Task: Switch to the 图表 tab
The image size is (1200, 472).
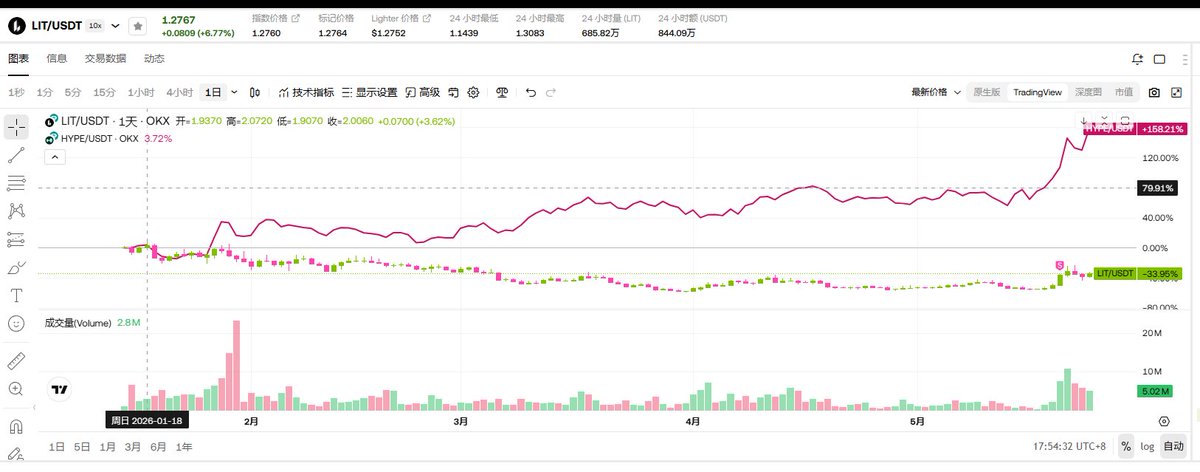Action: [19, 59]
